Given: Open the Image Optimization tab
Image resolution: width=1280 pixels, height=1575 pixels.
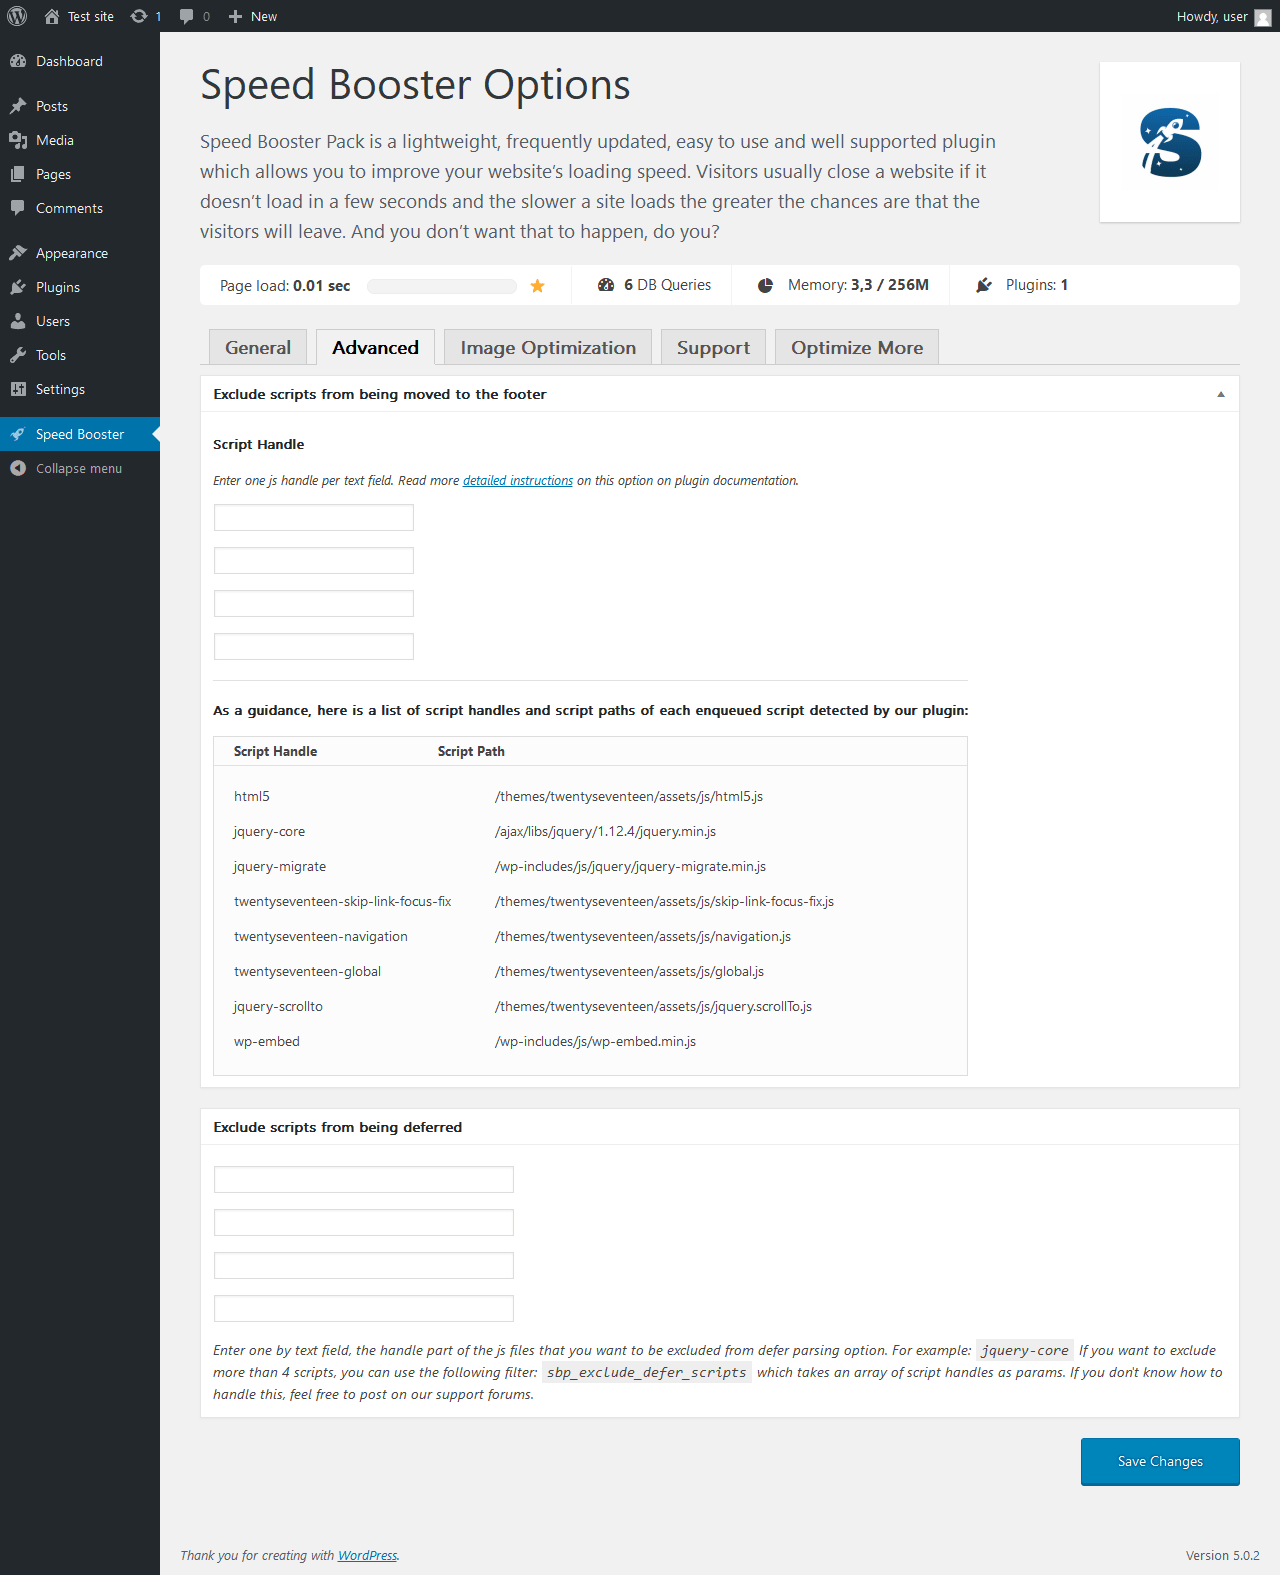Looking at the screenshot, I should pos(548,347).
